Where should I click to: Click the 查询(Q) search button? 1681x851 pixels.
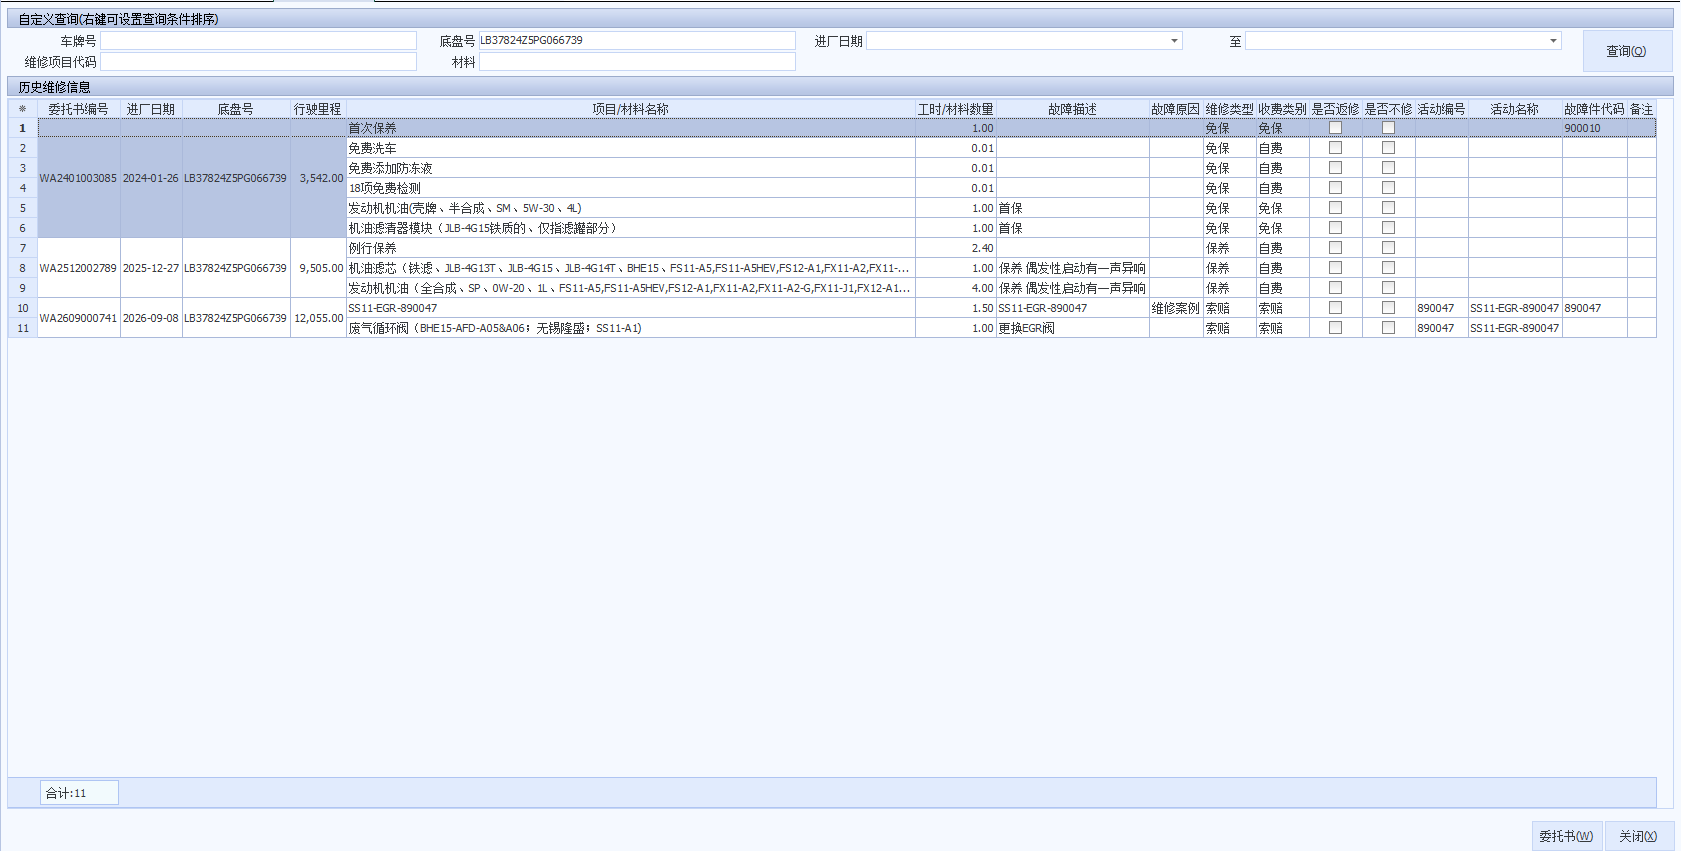coord(1627,51)
